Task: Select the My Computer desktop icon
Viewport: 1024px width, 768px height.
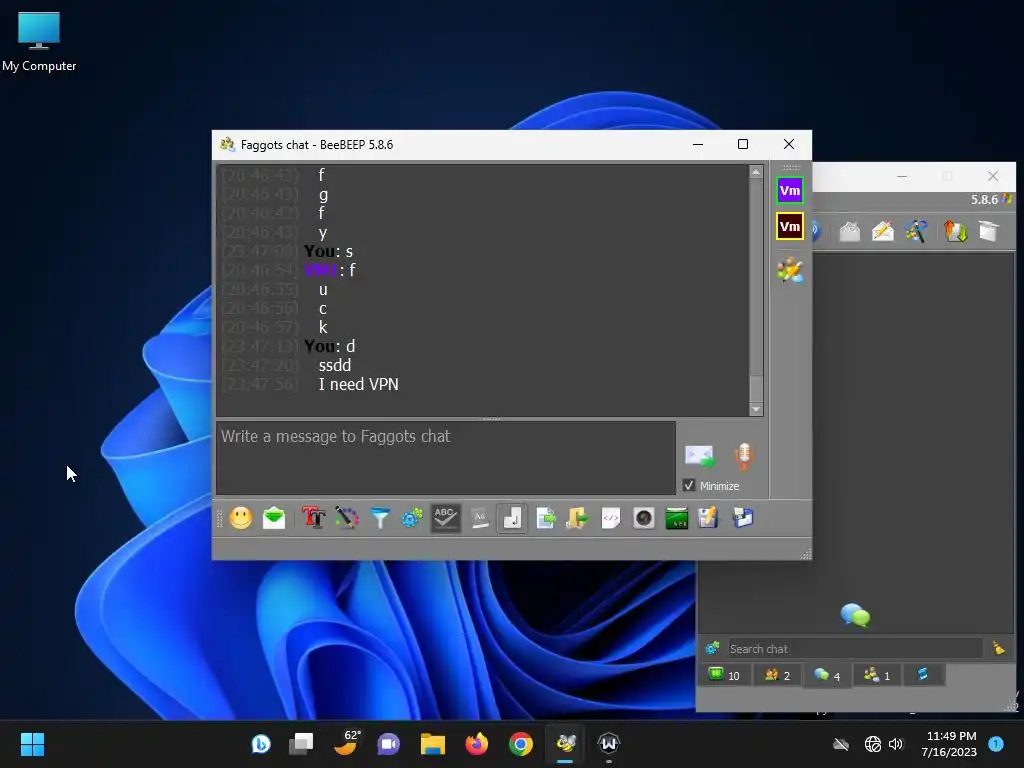Action: coord(39,42)
